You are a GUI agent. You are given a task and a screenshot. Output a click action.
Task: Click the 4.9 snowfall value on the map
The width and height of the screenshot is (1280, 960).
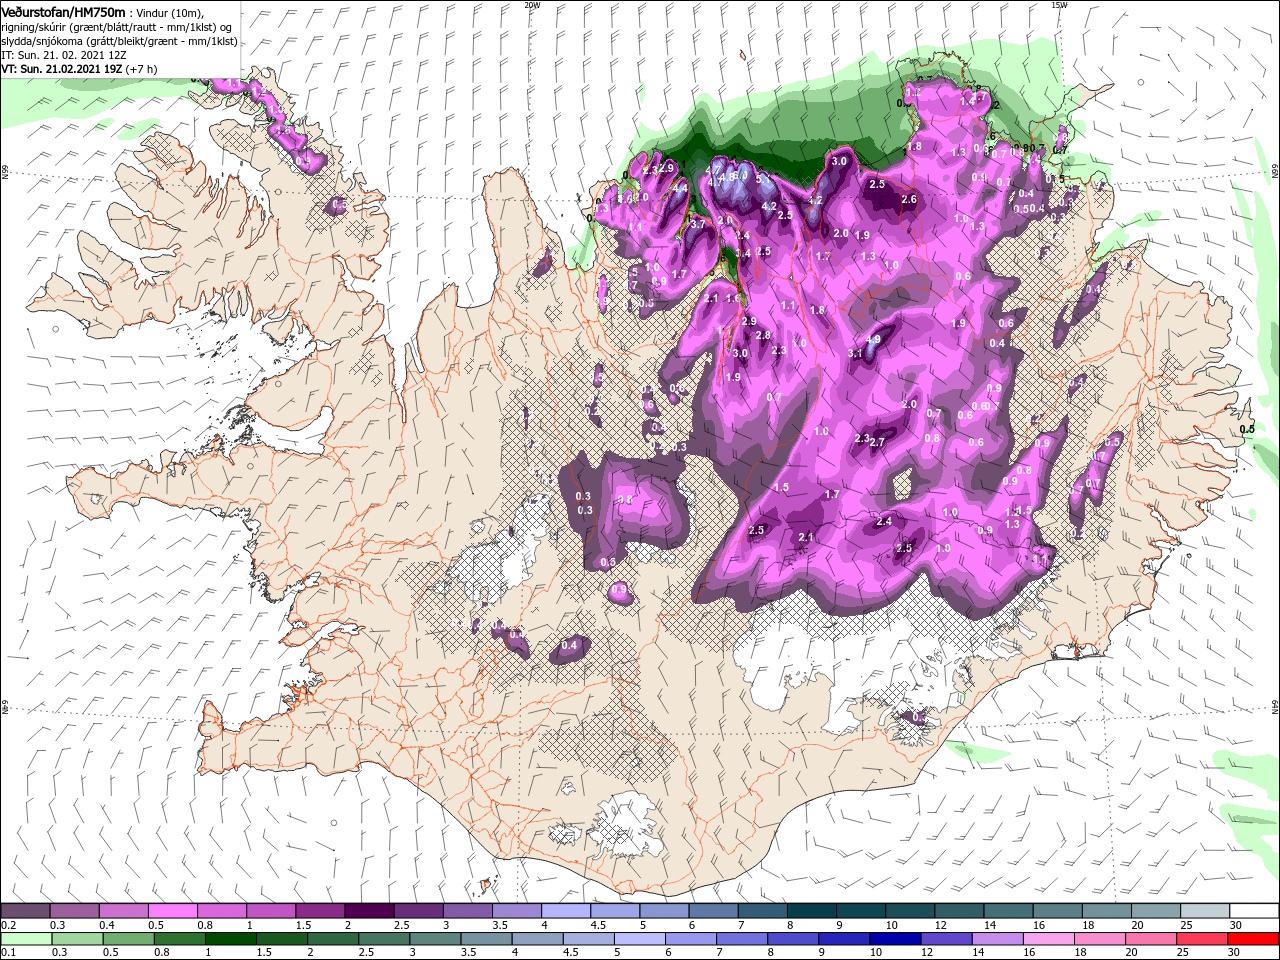pyautogui.click(x=873, y=340)
